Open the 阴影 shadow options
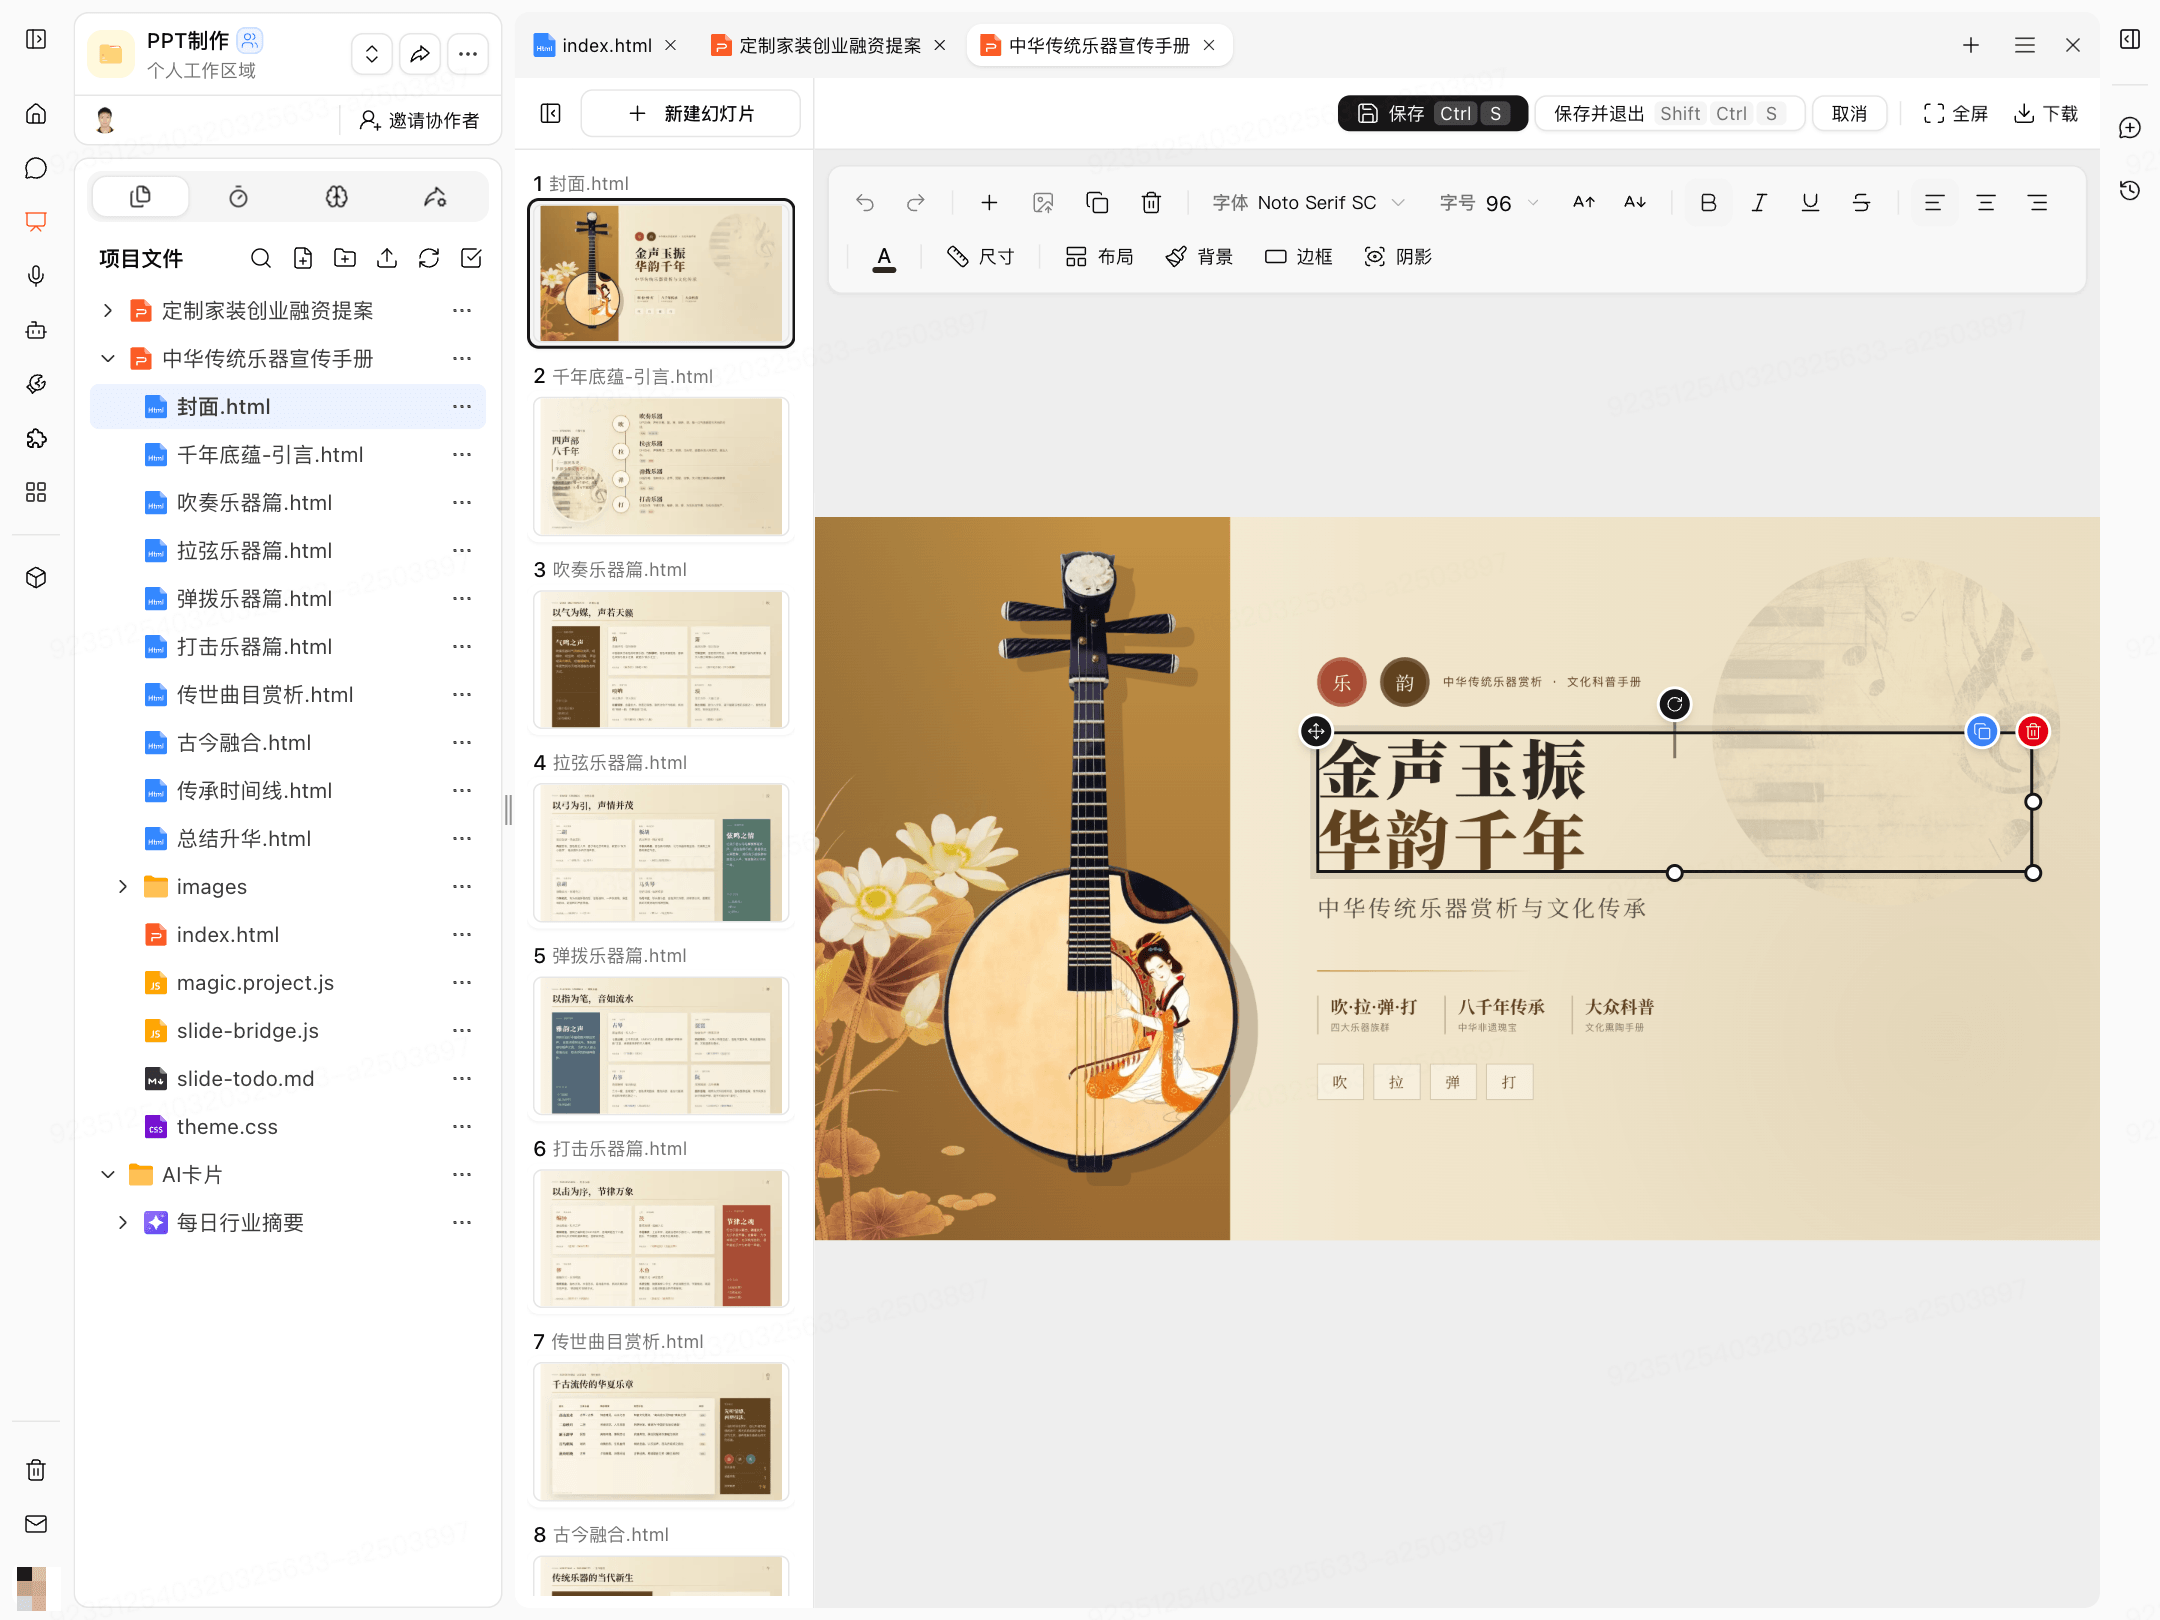 tap(1398, 257)
